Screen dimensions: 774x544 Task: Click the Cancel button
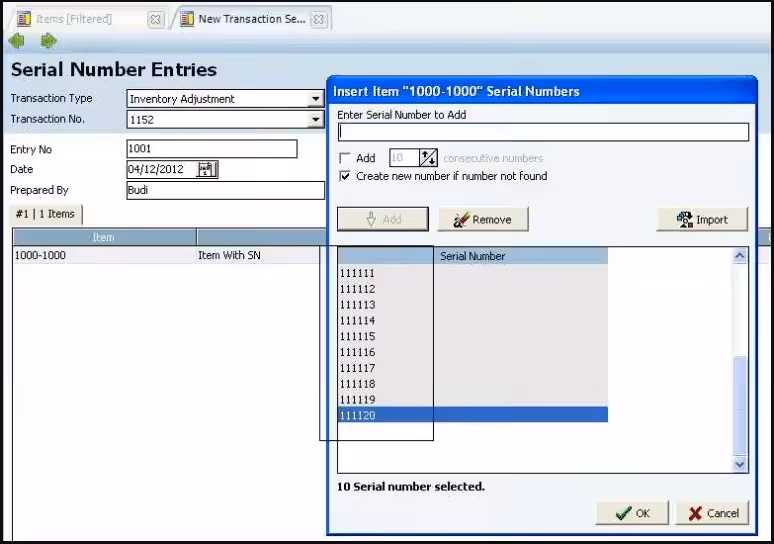coord(712,513)
